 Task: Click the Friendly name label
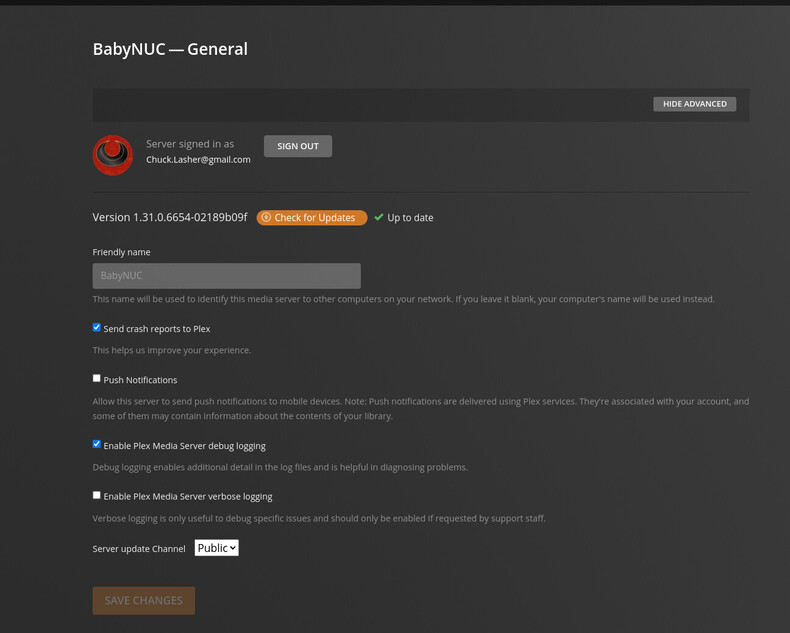click(121, 252)
